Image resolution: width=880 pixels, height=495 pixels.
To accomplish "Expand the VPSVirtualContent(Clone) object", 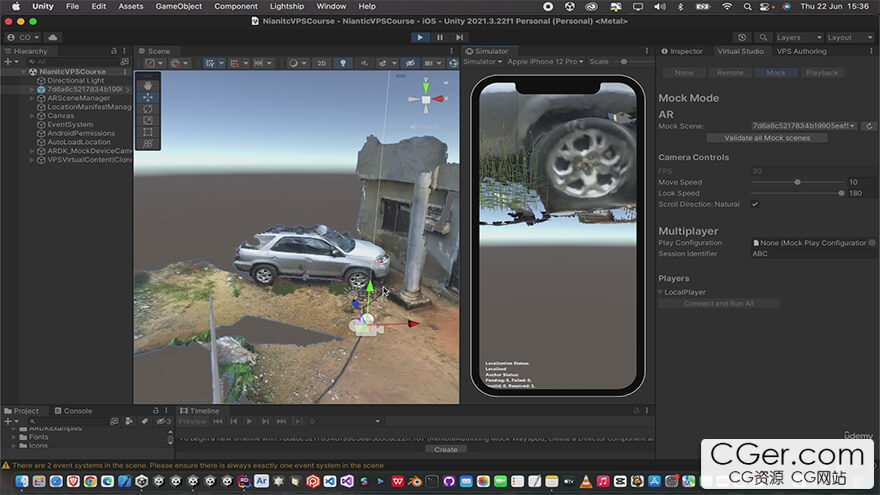I will coord(32,160).
